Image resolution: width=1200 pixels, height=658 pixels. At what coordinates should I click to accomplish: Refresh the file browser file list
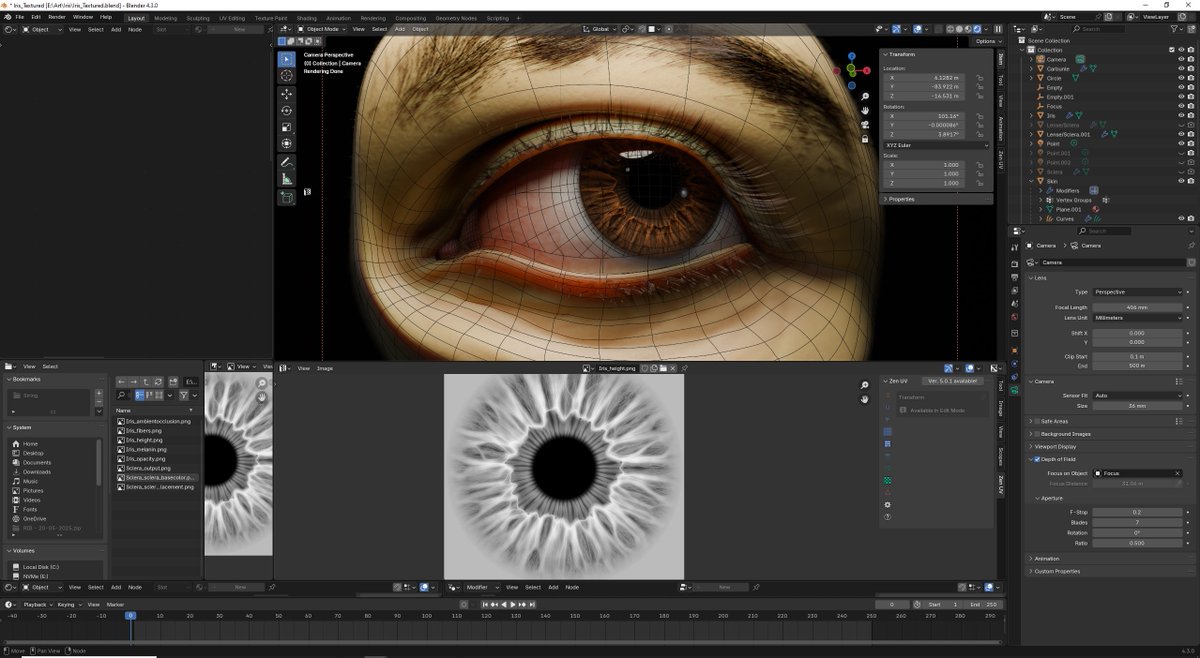(x=158, y=381)
